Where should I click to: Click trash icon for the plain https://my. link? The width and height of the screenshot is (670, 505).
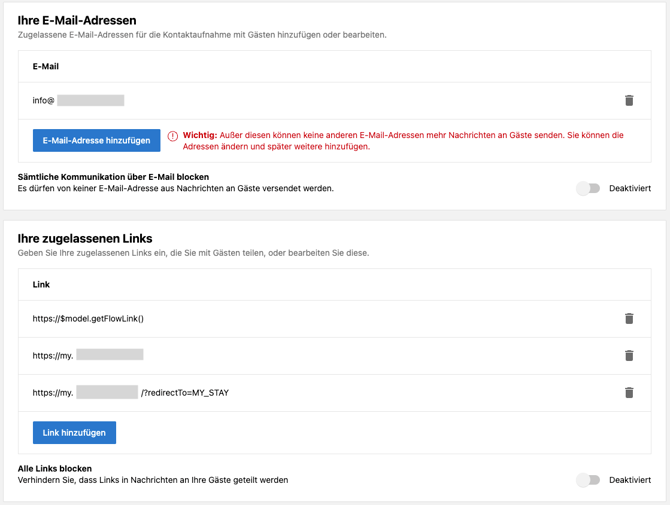tap(629, 355)
